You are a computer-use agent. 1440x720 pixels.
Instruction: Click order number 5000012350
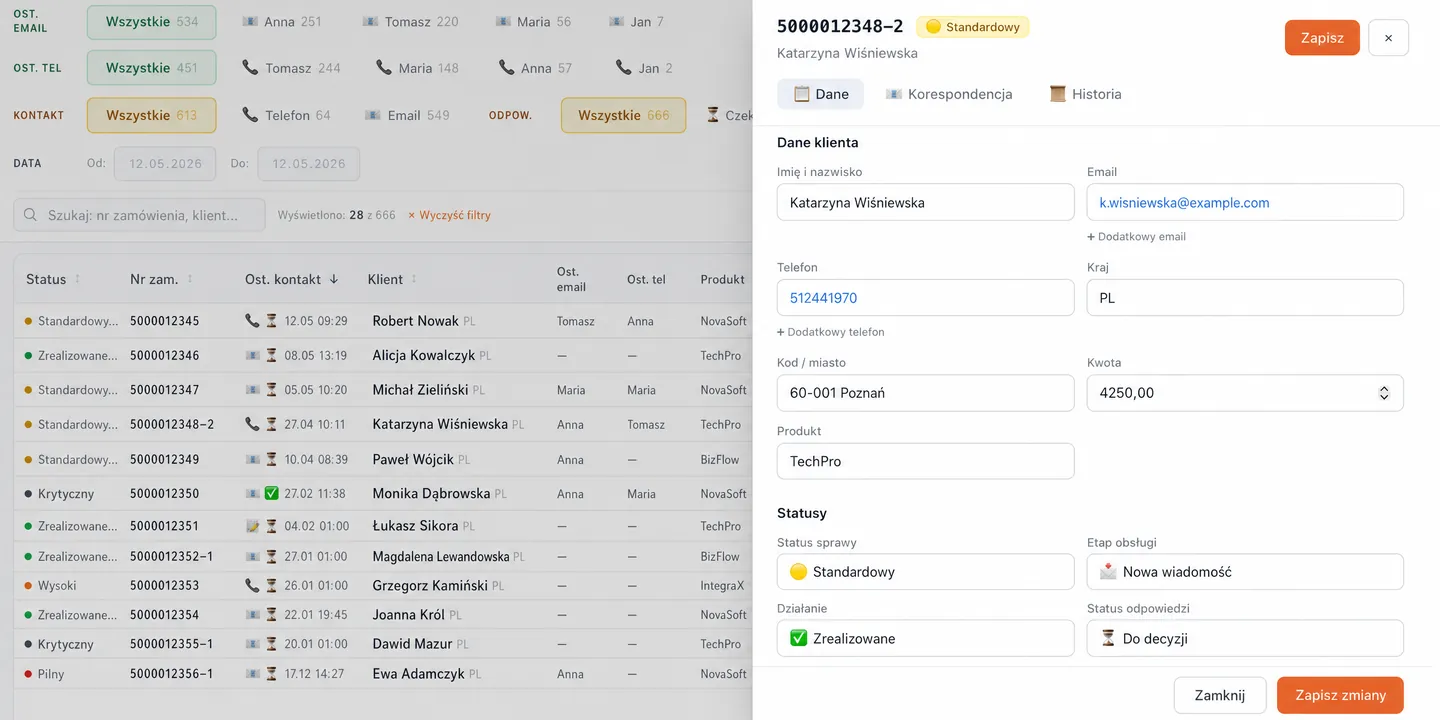point(164,493)
